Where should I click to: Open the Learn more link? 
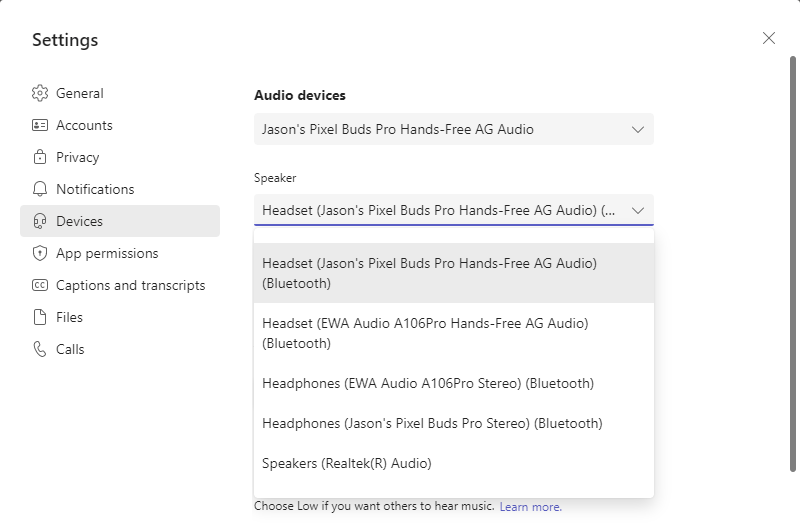(530, 507)
